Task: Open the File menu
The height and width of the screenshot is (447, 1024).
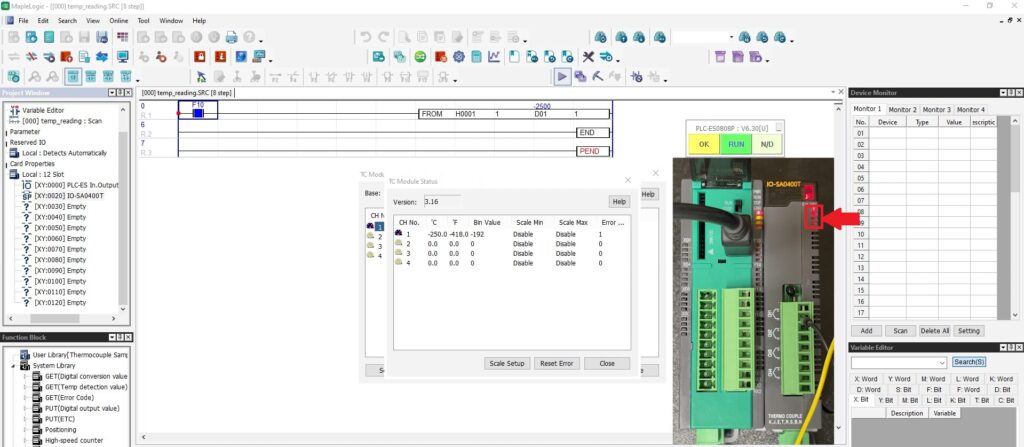Action: coord(24,21)
